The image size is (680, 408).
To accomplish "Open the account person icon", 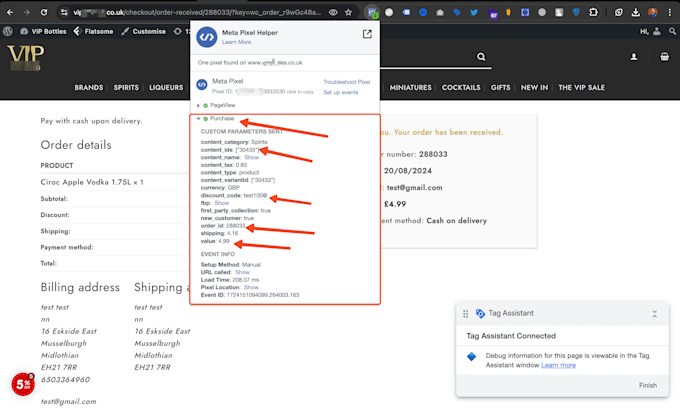I will (634, 57).
